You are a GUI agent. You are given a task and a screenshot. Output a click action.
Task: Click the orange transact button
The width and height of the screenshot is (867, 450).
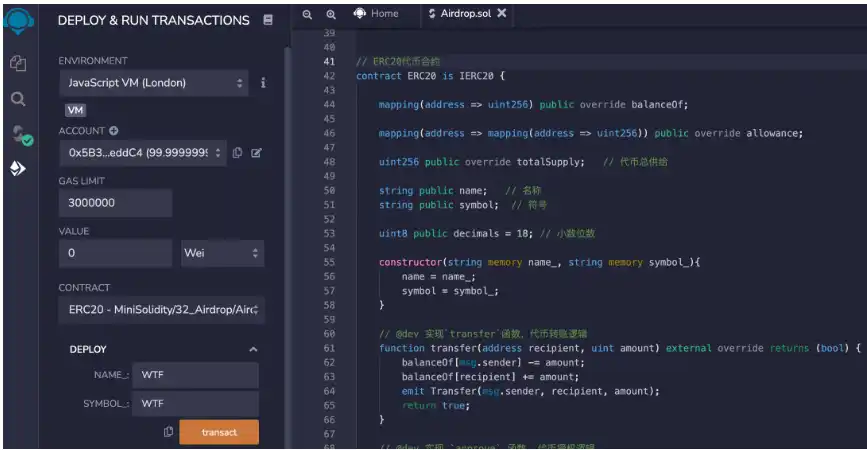coord(219,432)
